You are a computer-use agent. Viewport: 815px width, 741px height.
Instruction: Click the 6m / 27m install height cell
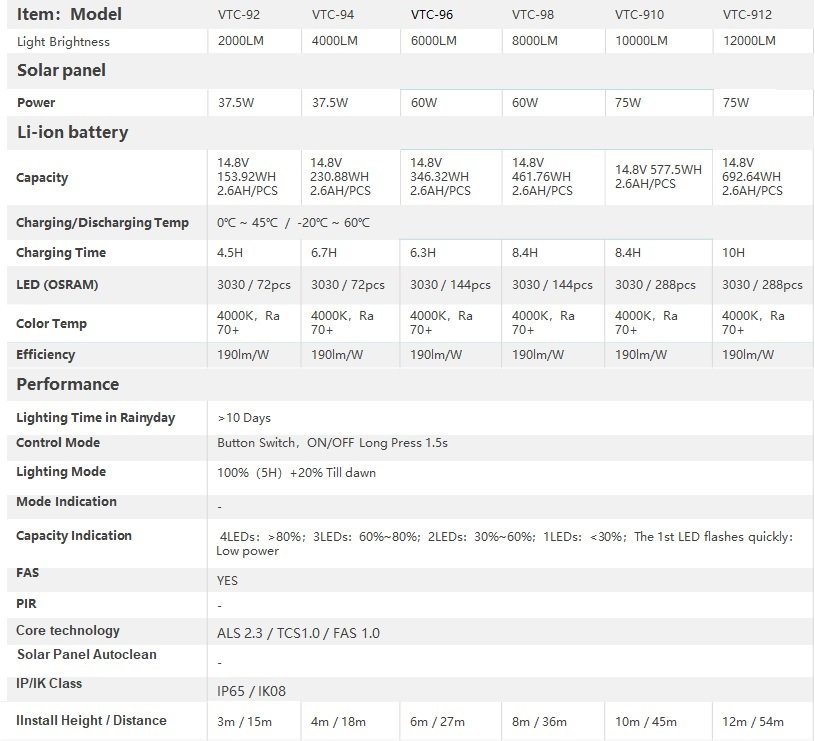436,722
